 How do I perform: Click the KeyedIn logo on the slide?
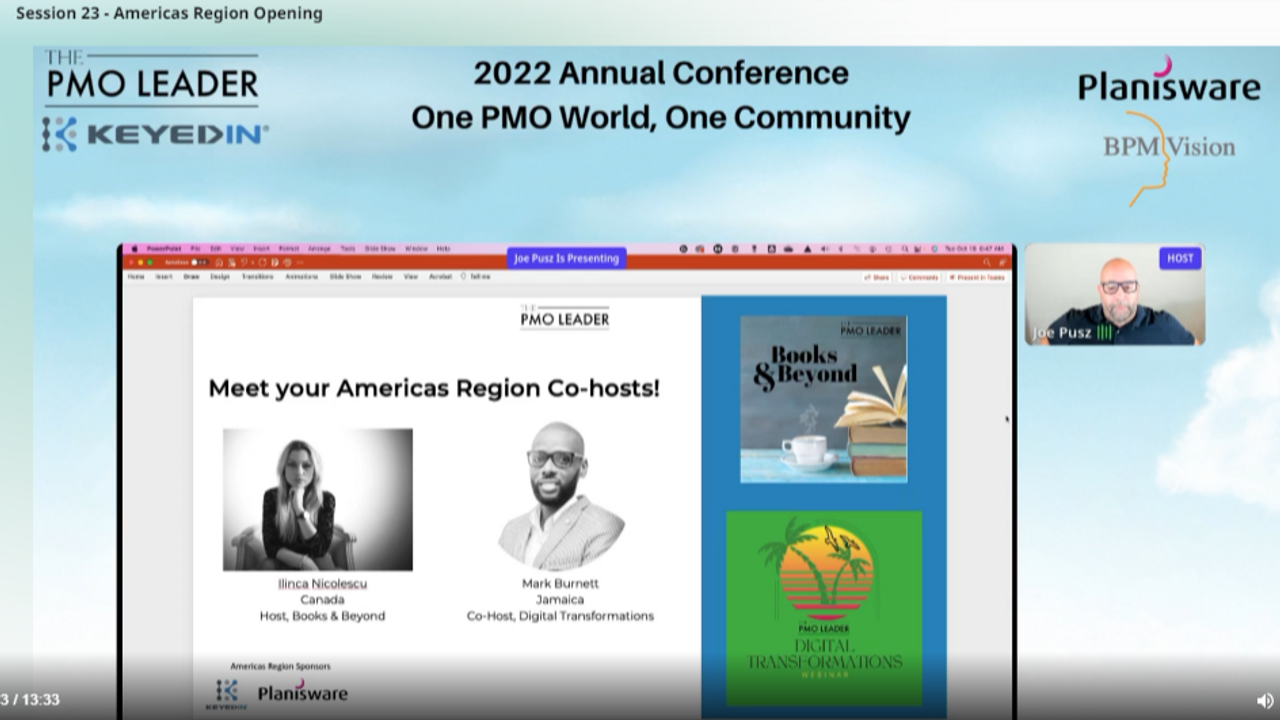coord(226,694)
